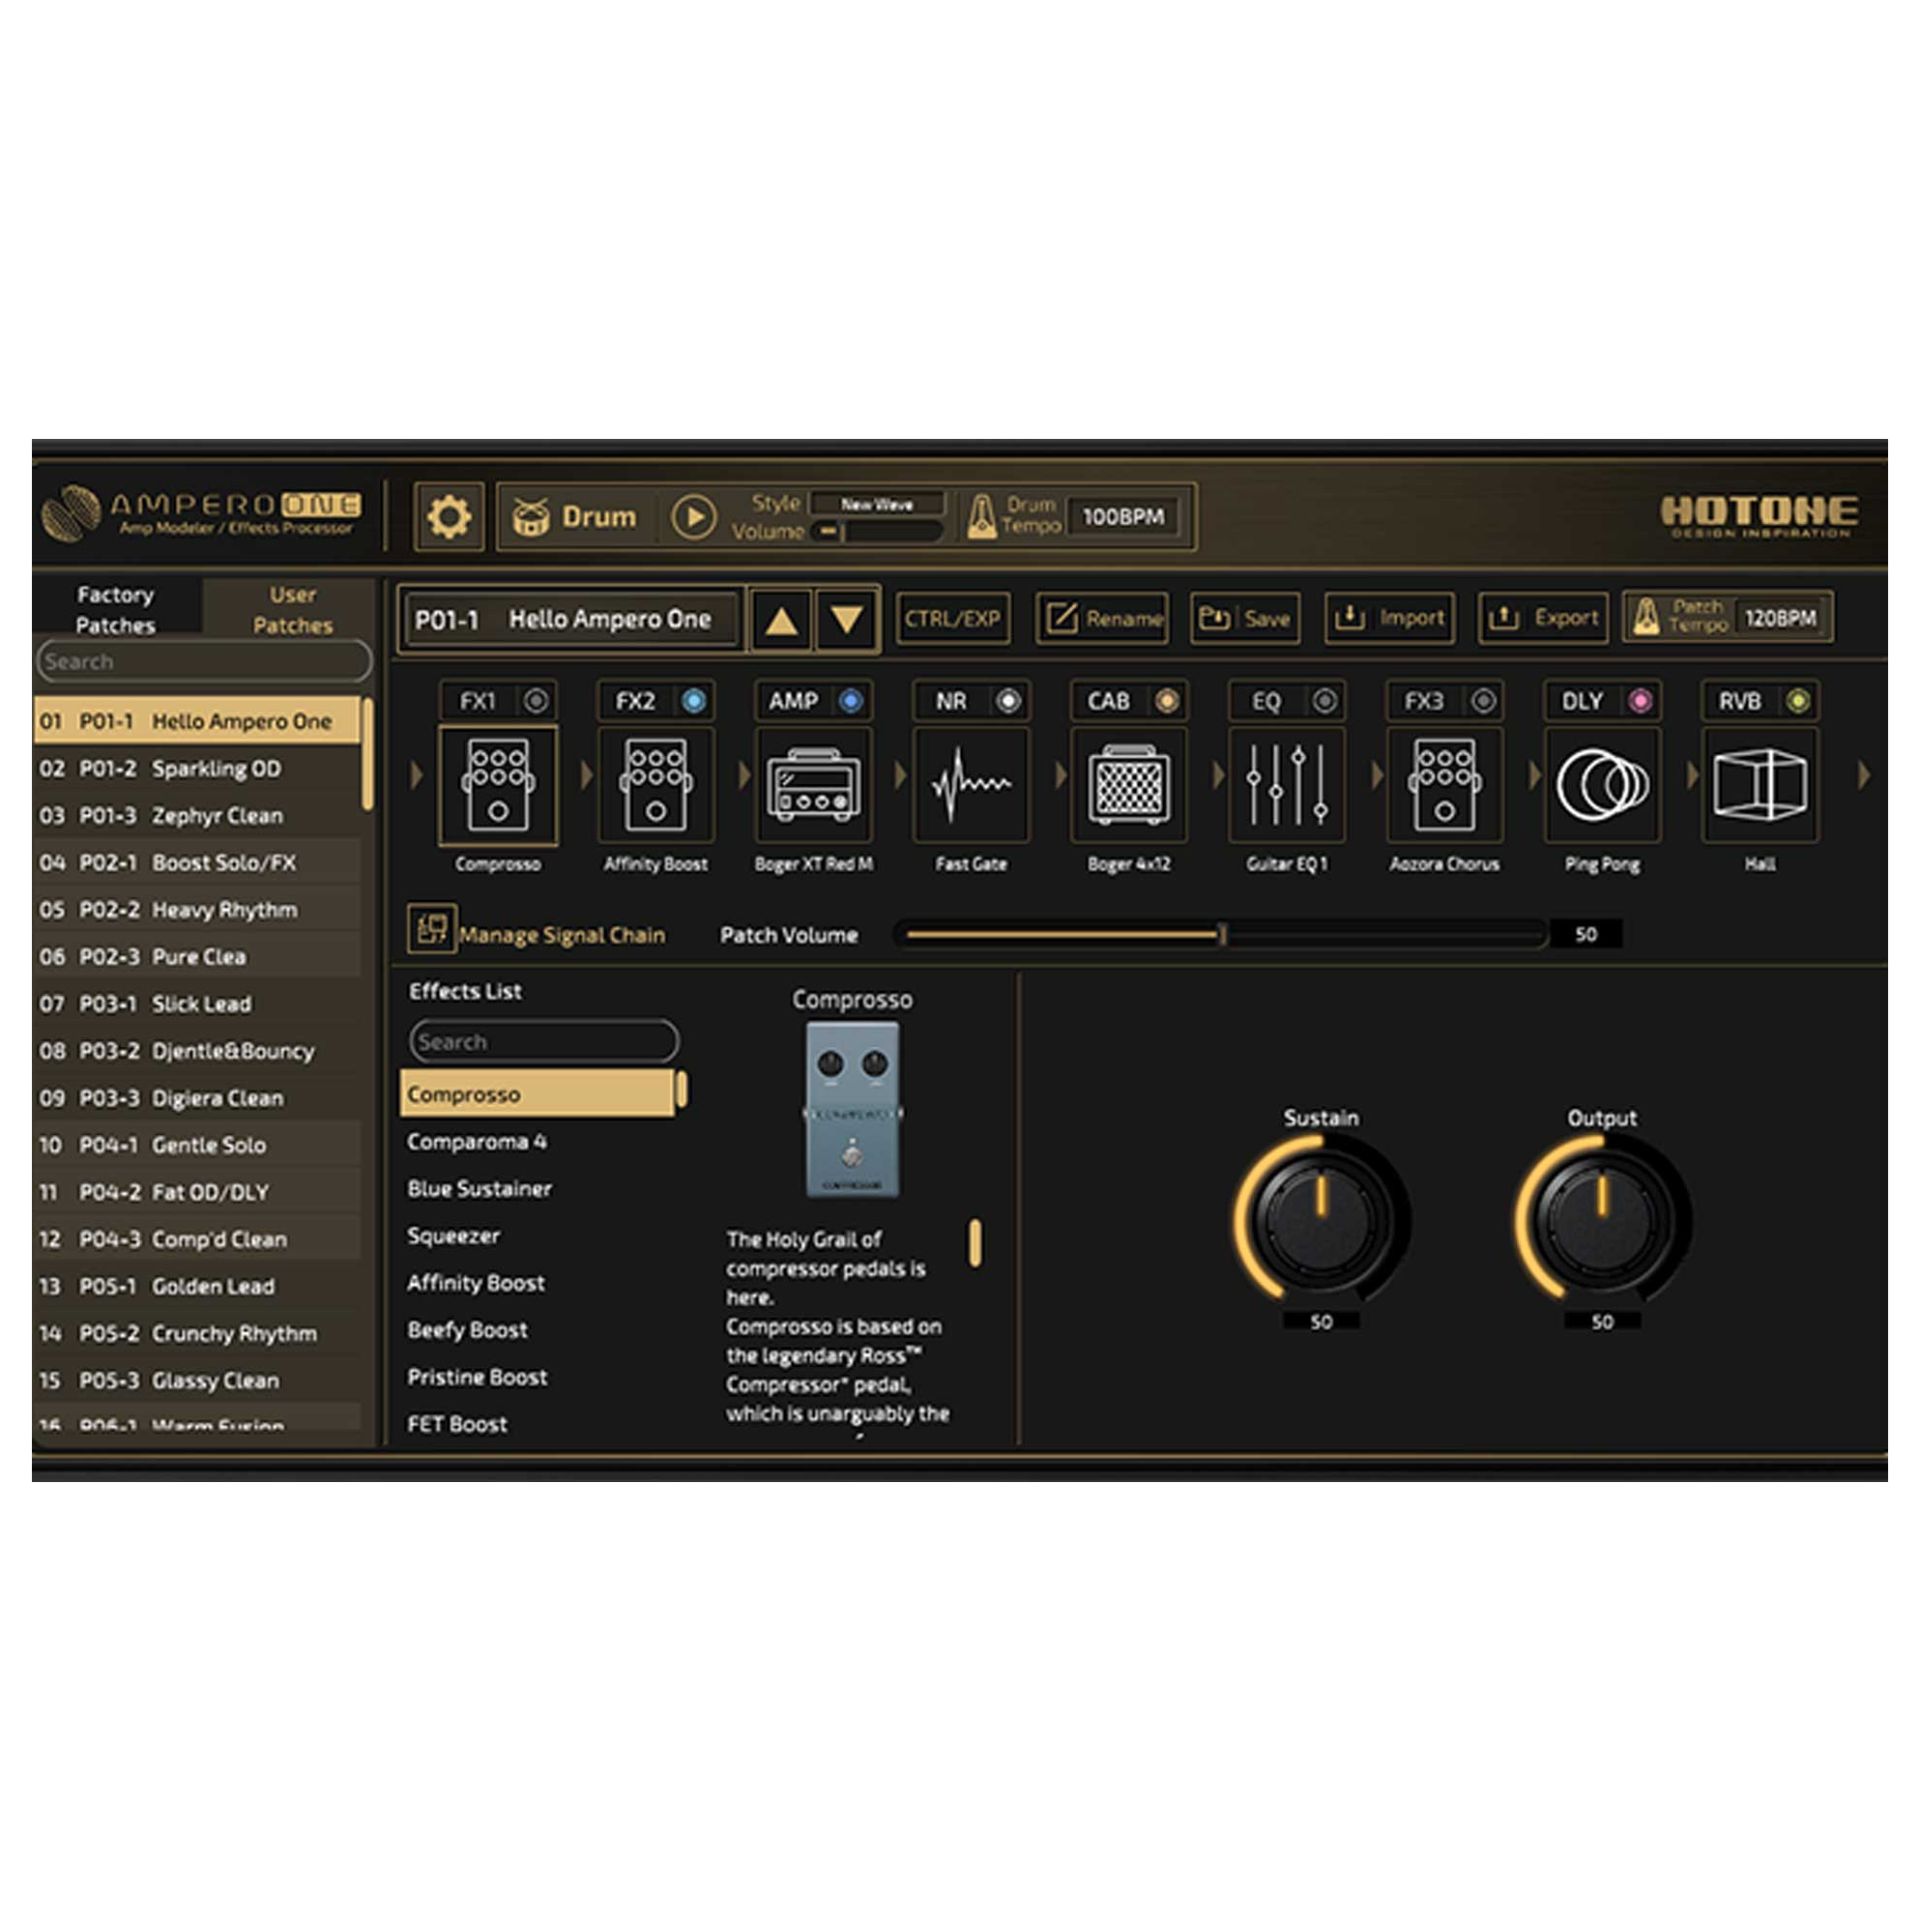This screenshot has width=1920, height=1920.
Task: Click the Import download icon
Action: 1349,618
